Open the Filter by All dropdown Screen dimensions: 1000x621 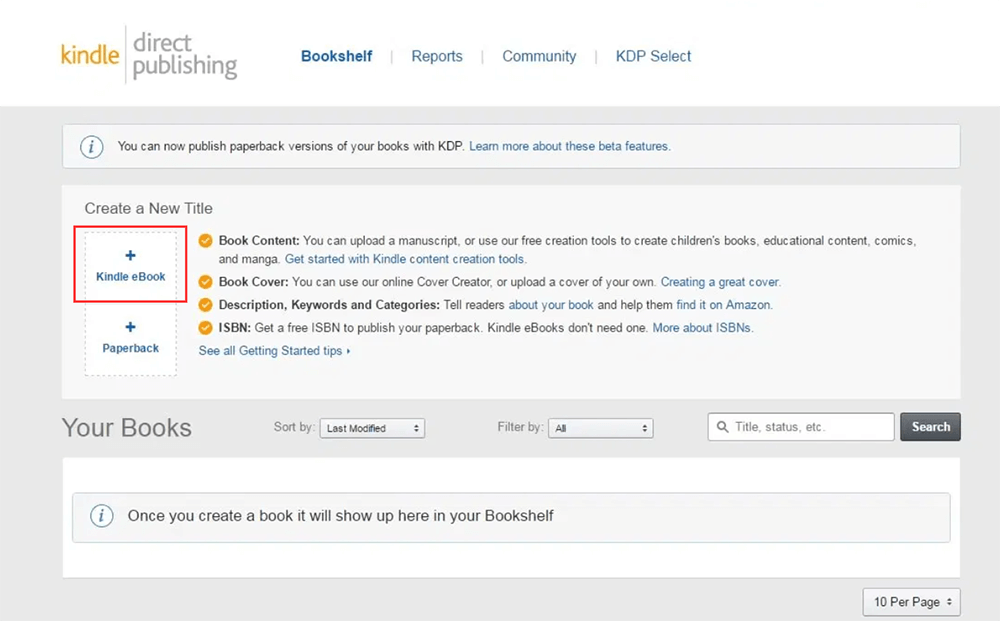pyautogui.click(x=601, y=428)
